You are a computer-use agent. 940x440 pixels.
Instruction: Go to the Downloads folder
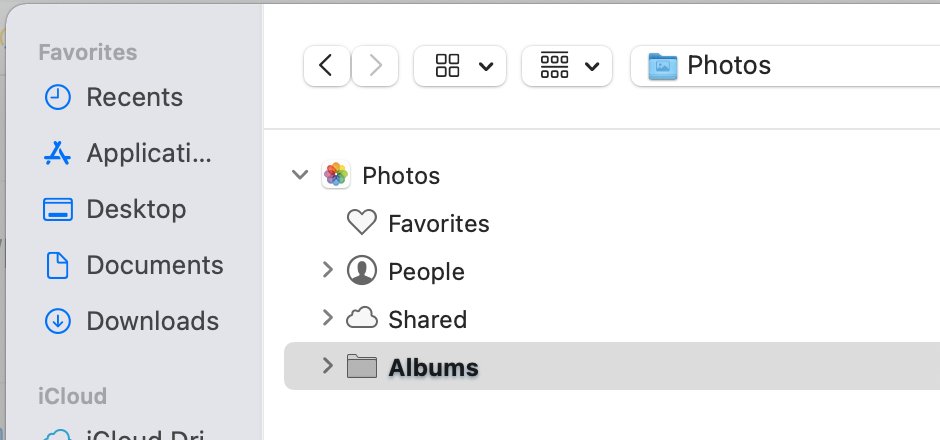pyautogui.click(x=131, y=321)
